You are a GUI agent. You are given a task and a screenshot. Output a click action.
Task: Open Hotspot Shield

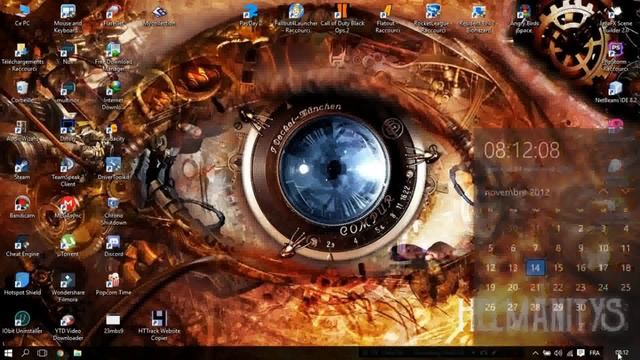click(x=22, y=284)
